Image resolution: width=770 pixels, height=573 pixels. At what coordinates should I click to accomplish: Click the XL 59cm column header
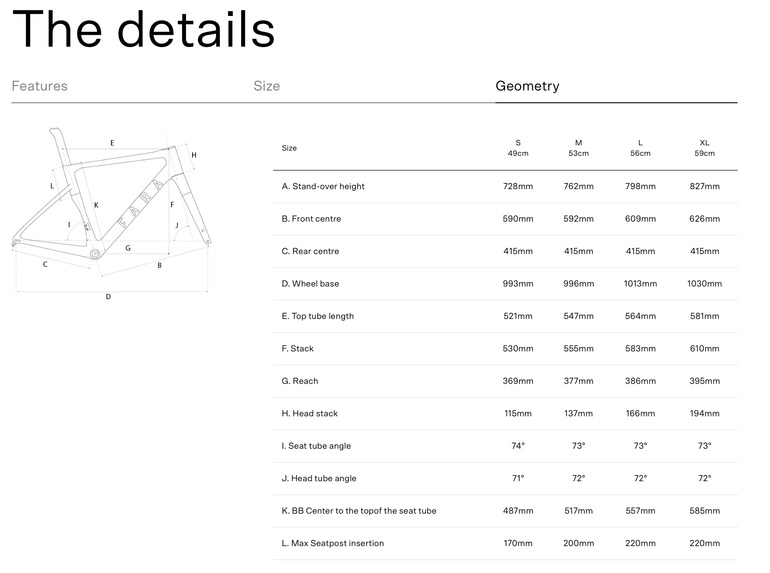pos(705,148)
